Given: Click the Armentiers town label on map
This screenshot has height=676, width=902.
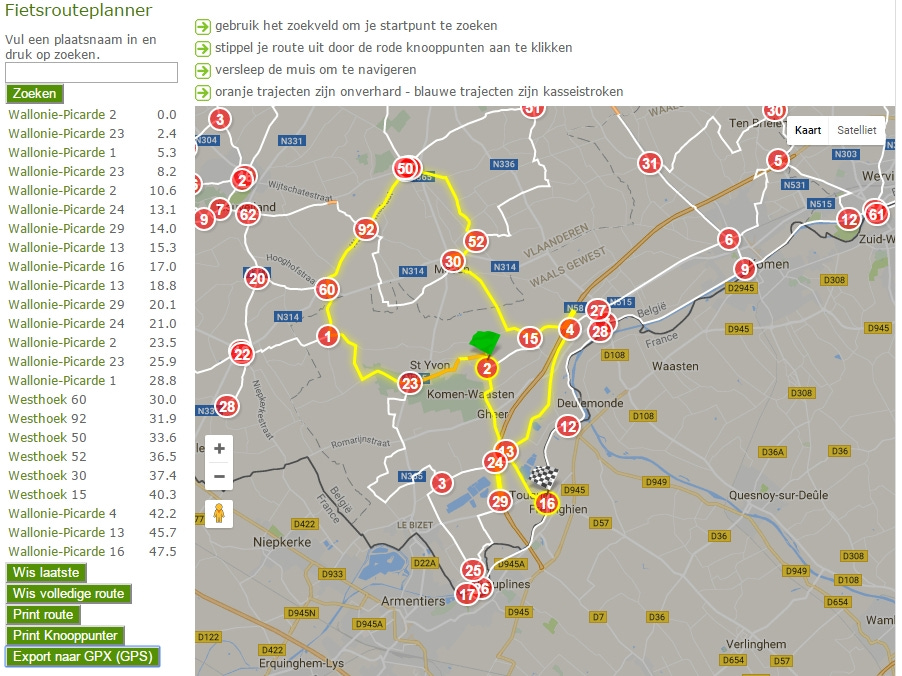Looking at the screenshot, I should 413,601.
